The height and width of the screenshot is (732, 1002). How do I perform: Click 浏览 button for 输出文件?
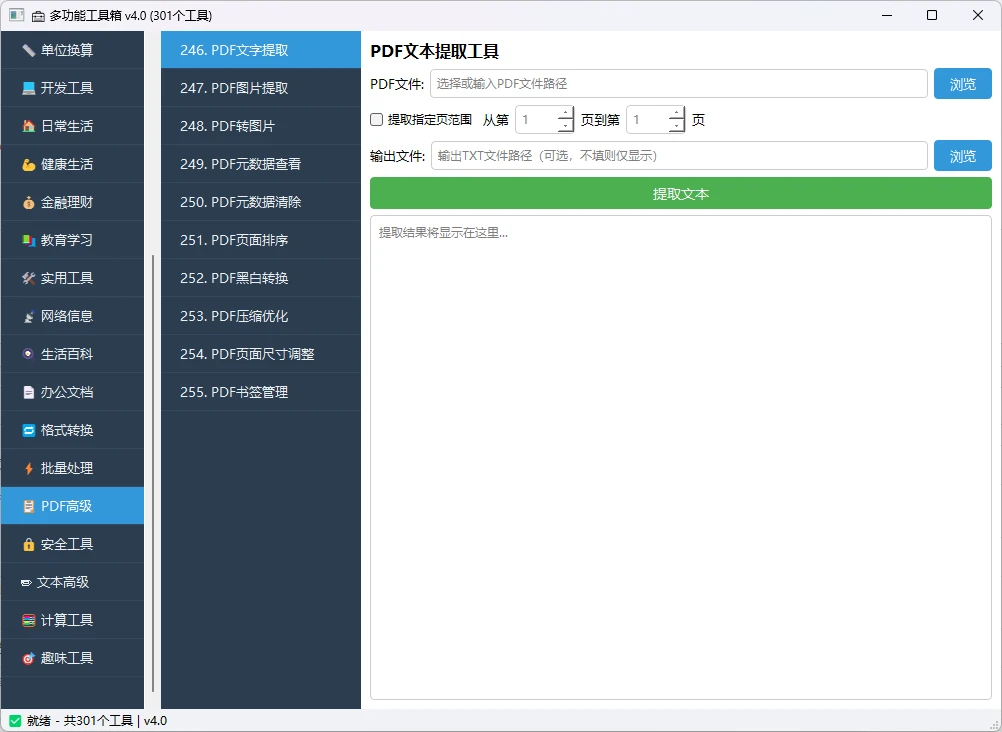pyautogui.click(x=962, y=156)
